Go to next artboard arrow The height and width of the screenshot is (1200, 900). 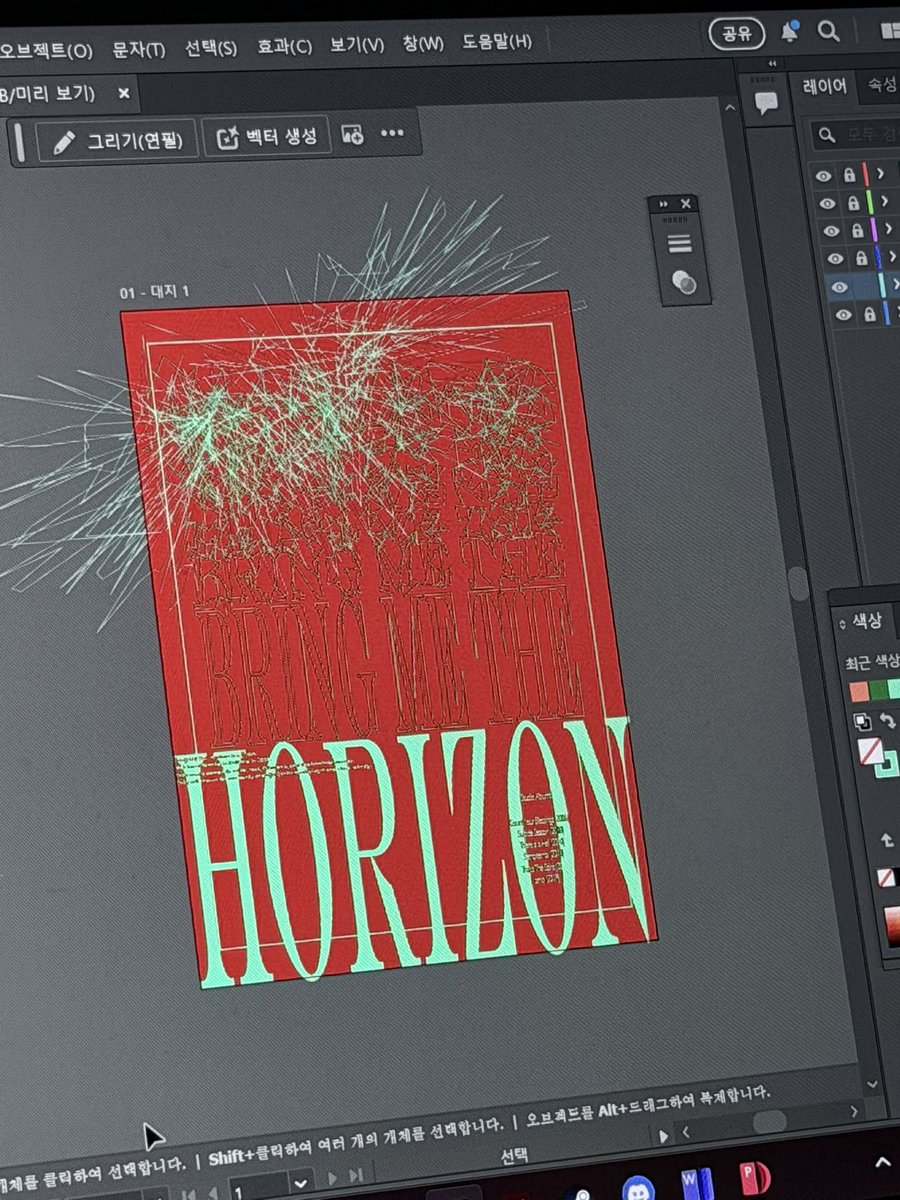click(x=332, y=1179)
